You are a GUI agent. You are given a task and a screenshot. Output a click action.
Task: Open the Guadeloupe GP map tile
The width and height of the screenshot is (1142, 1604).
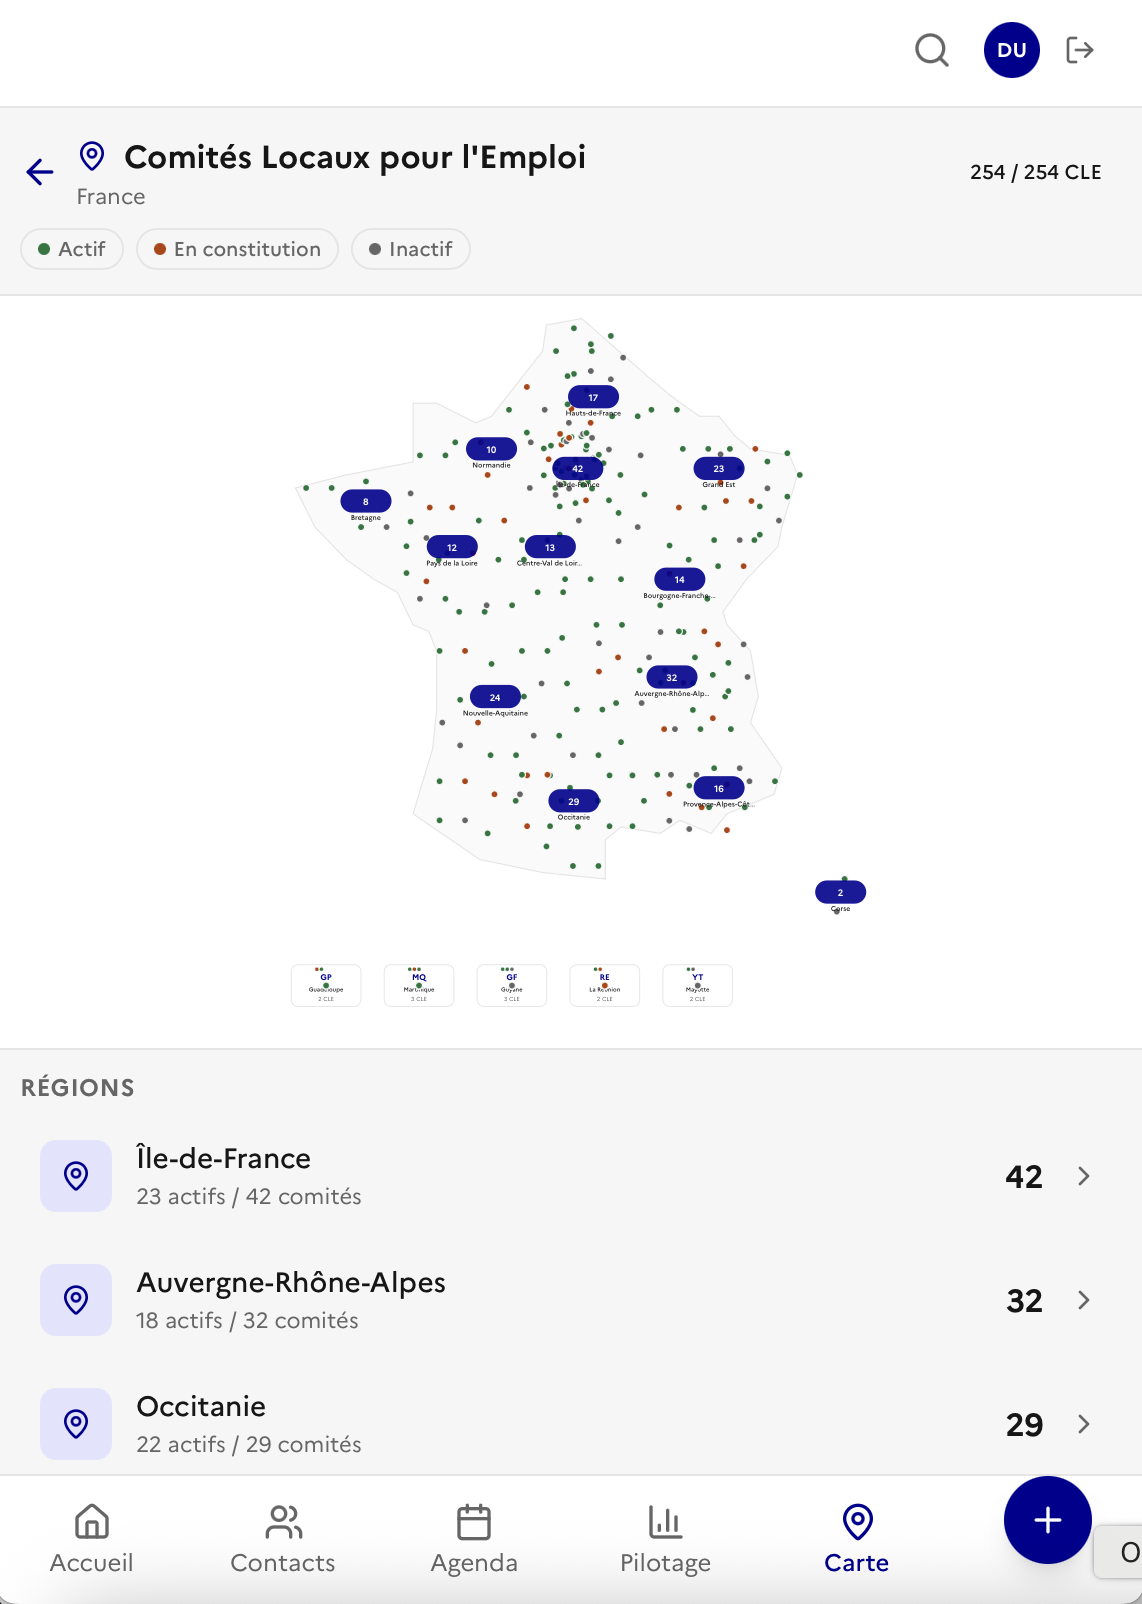click(x=326, y=986)
